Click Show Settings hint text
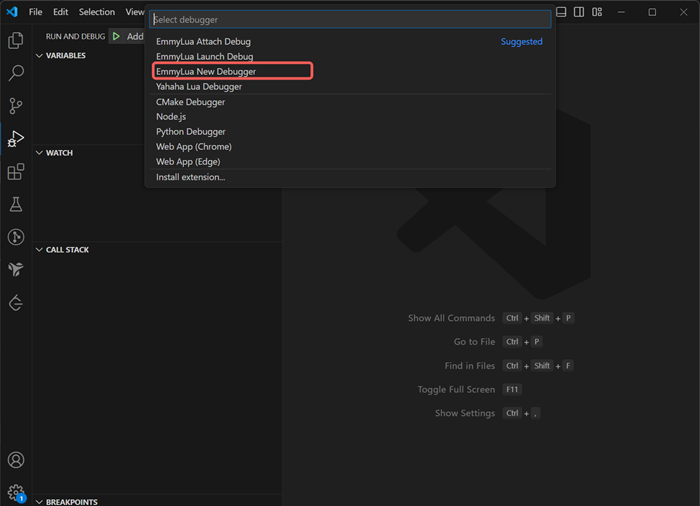The width and height of the screenshot is (700, 506). [x=465, y=413]
